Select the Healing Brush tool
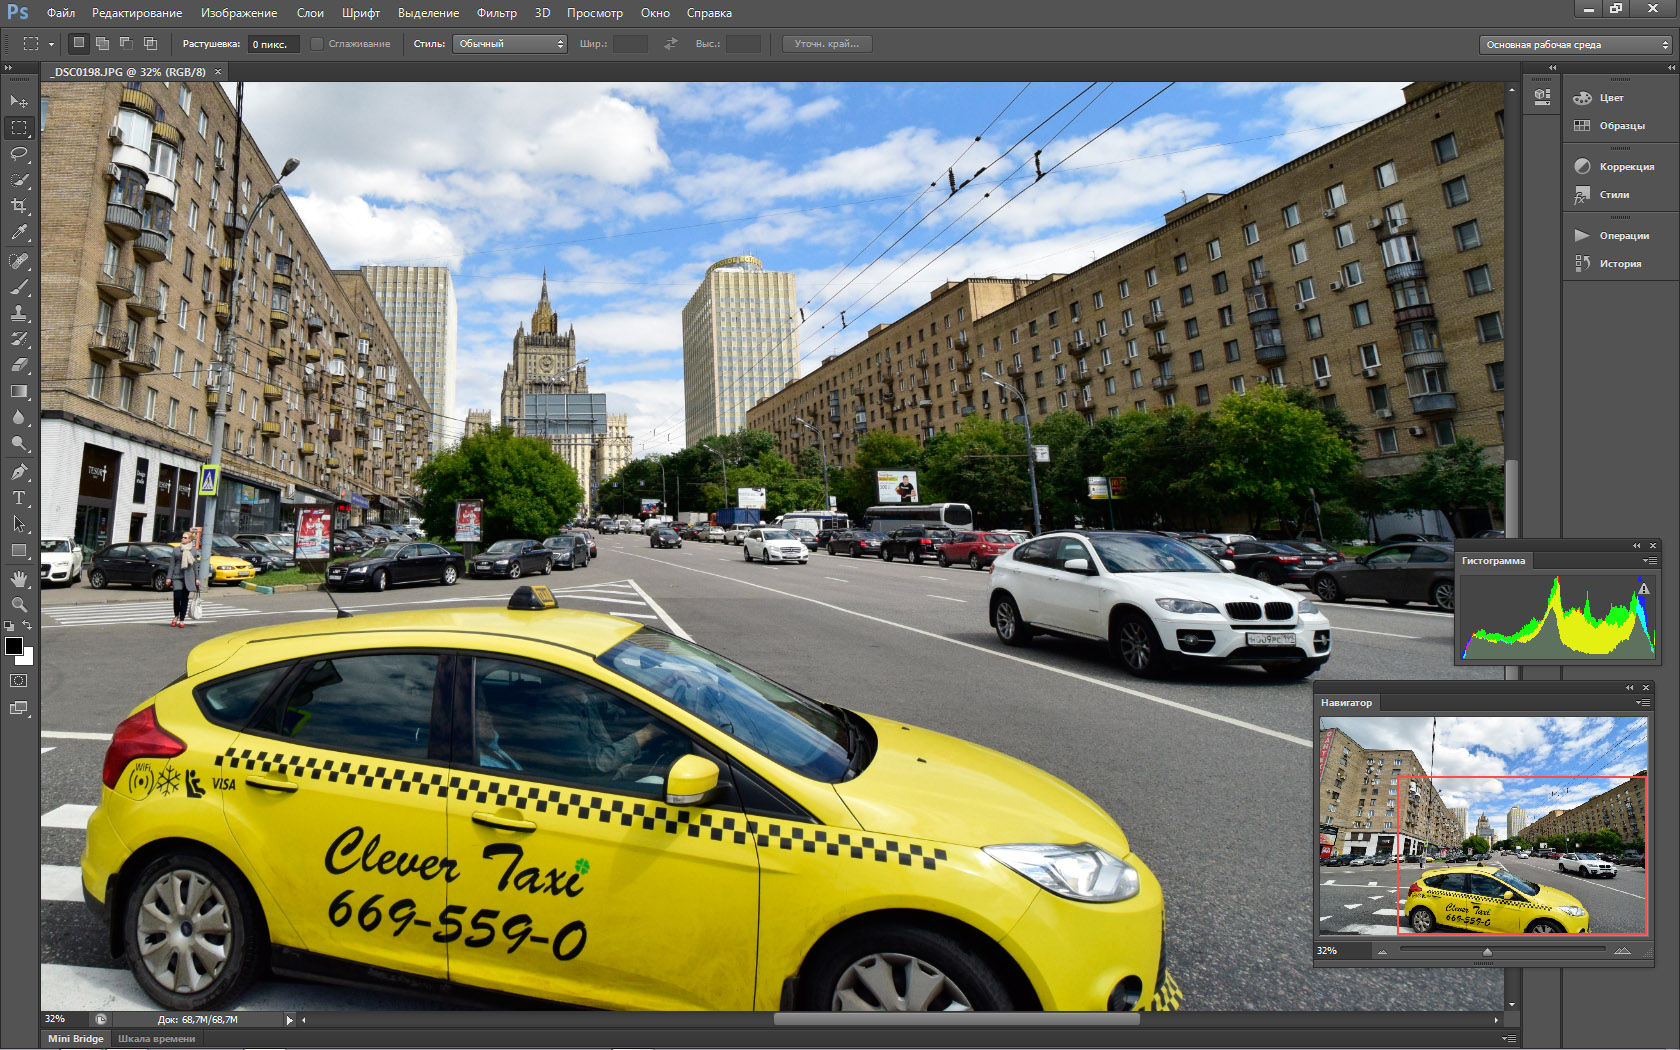 click(19, 261)
